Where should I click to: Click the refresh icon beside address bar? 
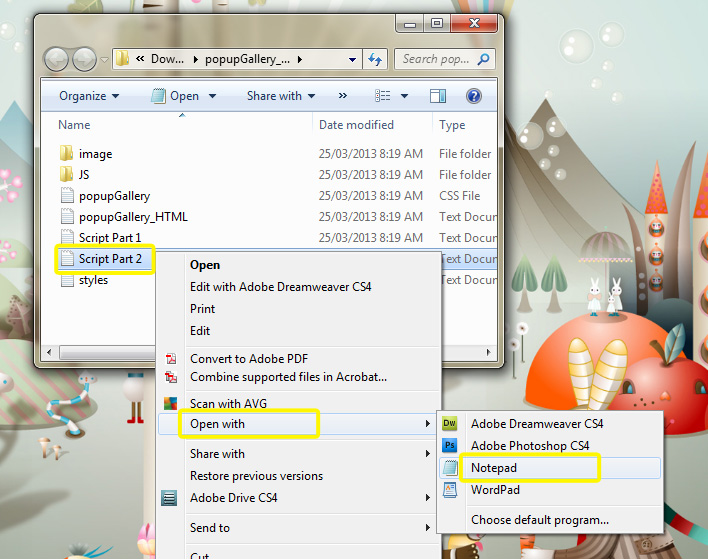pos(376,59)
